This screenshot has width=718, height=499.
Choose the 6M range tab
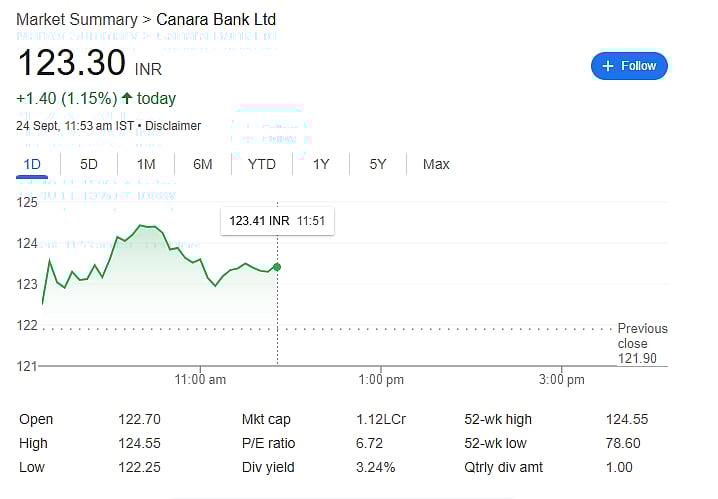(203, 164)
